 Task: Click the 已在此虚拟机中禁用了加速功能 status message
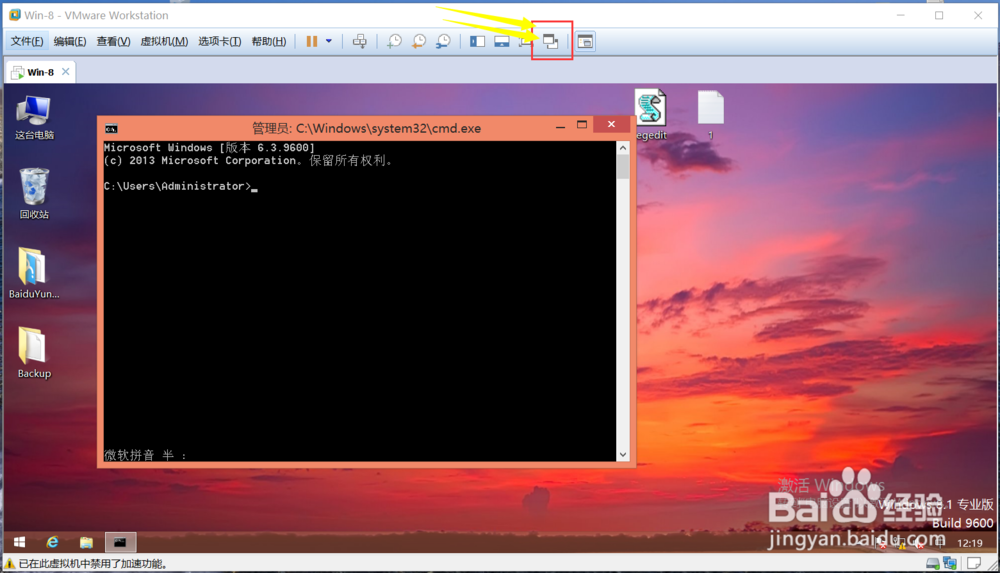coord(93,563)
